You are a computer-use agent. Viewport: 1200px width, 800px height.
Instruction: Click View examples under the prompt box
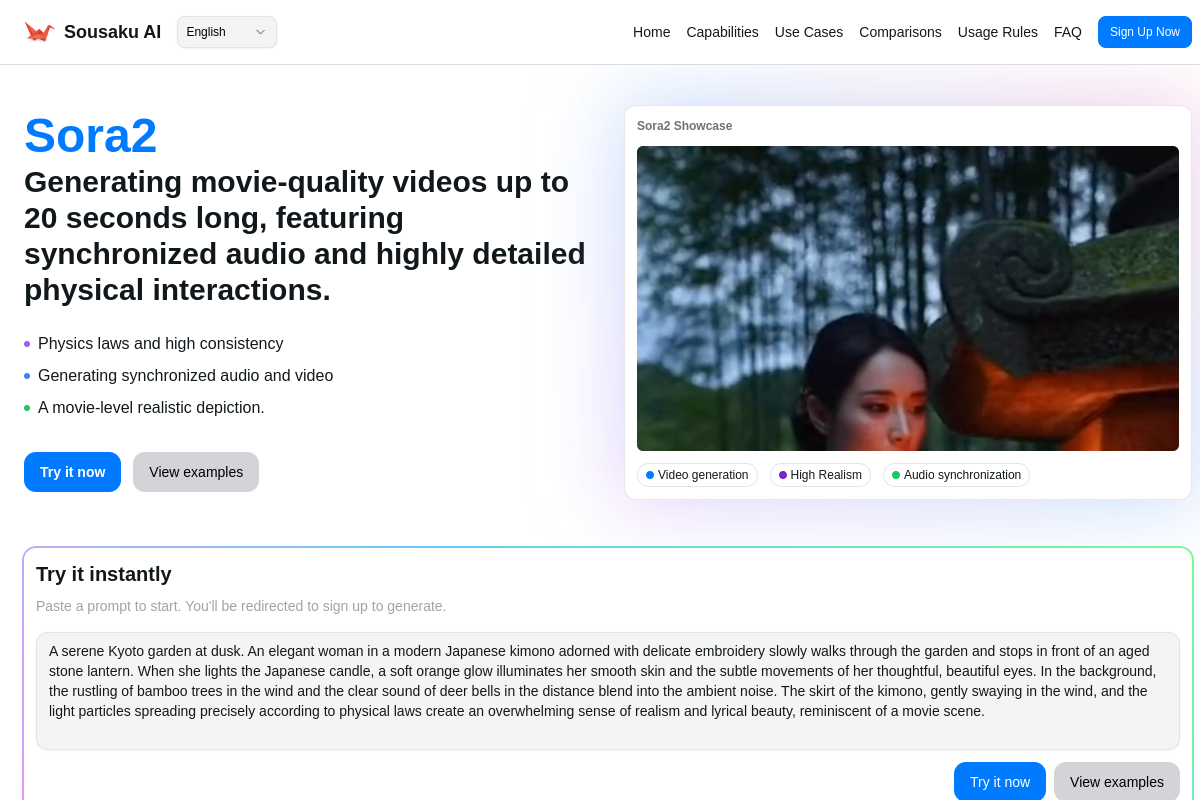[x=1116, y=782]
